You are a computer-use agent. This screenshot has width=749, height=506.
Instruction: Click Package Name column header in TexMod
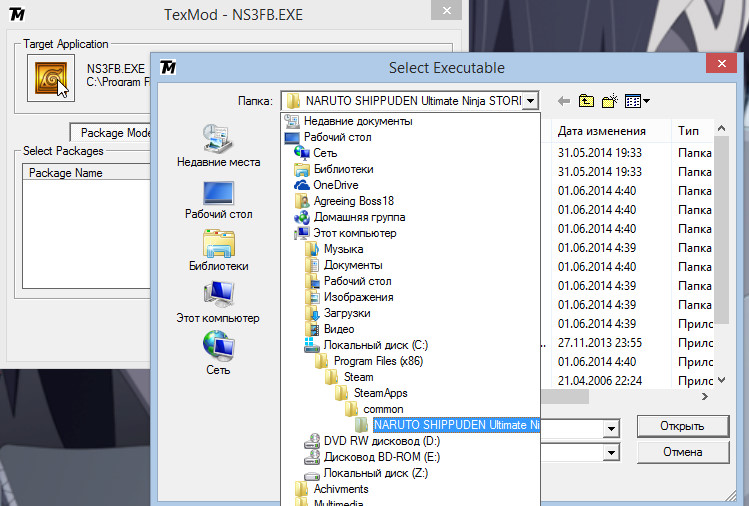86,172
